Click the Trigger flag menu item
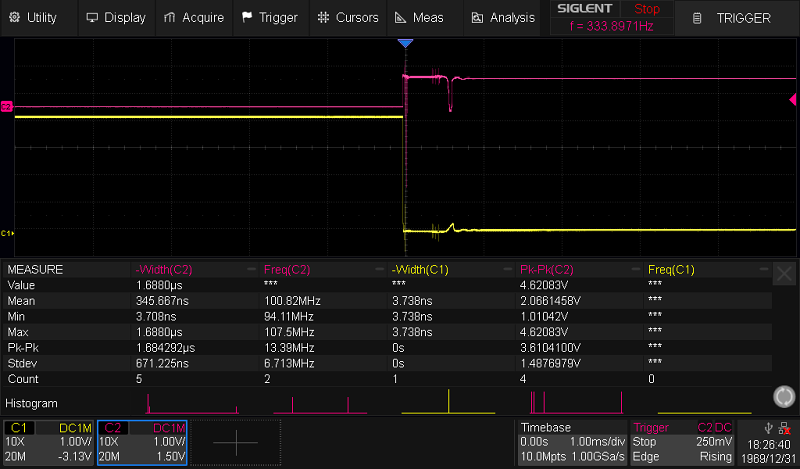The image size is (800, 469). (x=269, y=17)
